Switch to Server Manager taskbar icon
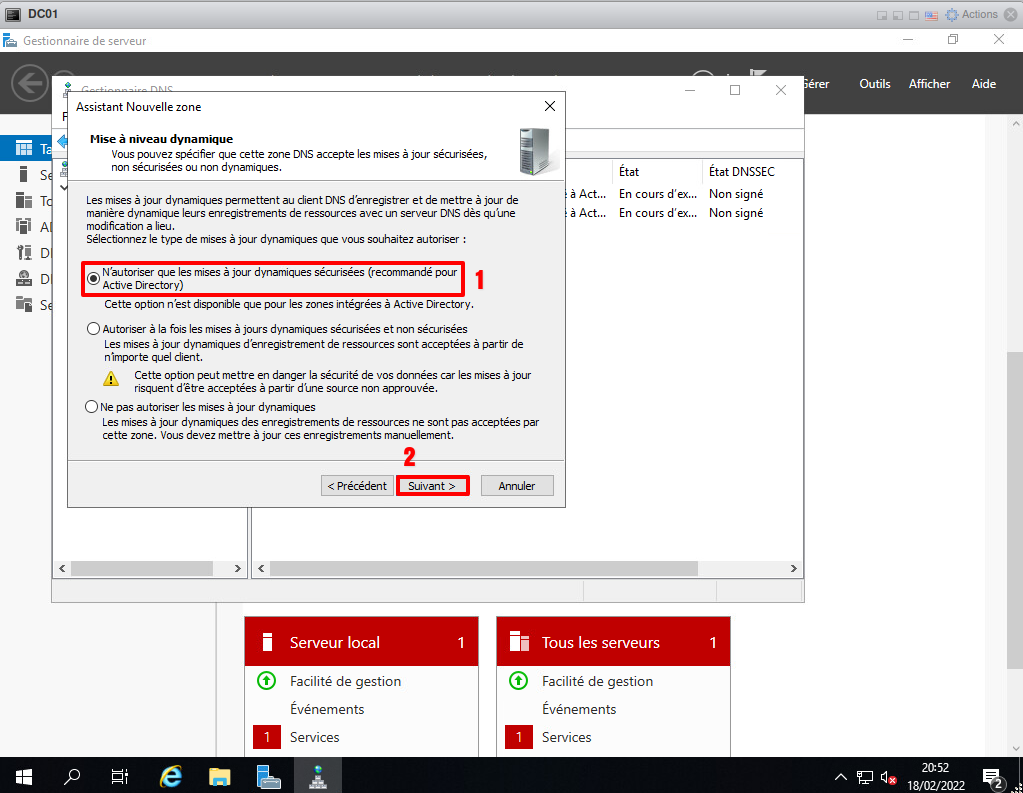 coord(268,776)
